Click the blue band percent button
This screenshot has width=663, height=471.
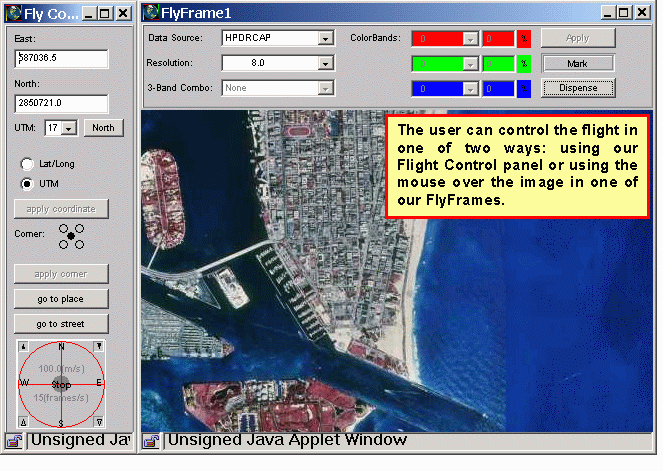524,88
